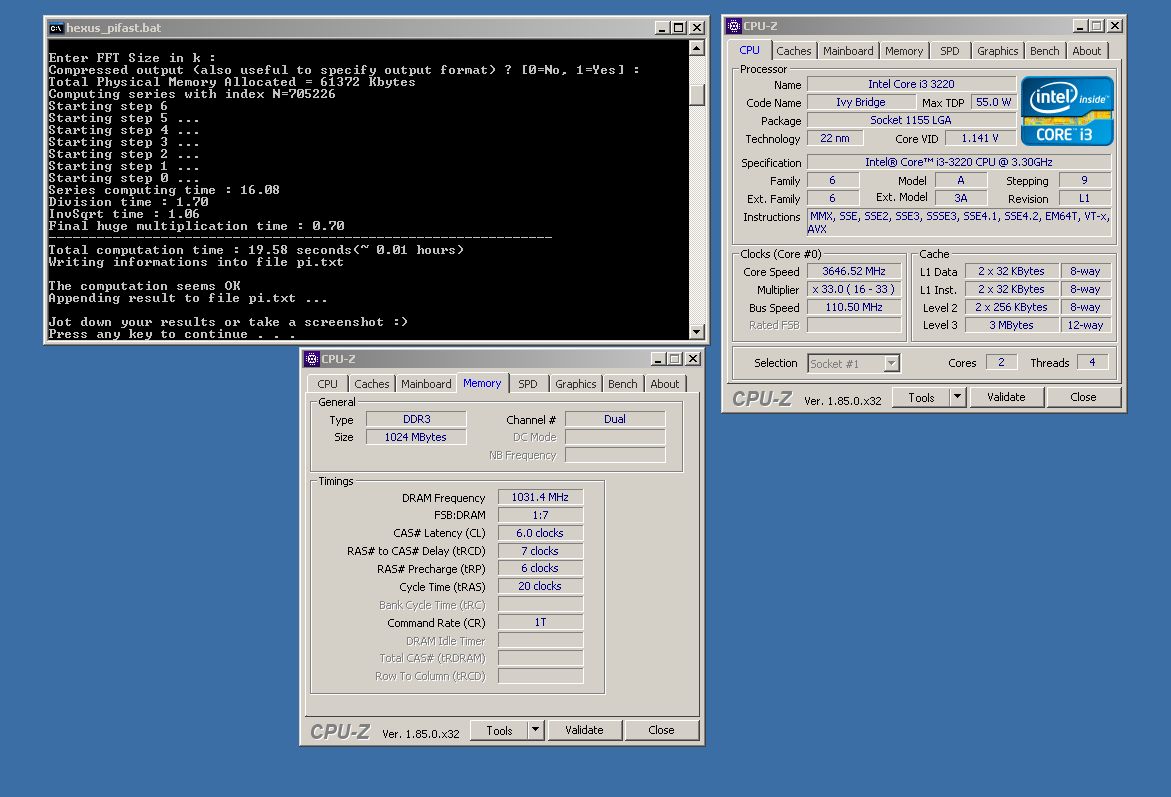Open Caches tab in Memory window

[371, 384]
